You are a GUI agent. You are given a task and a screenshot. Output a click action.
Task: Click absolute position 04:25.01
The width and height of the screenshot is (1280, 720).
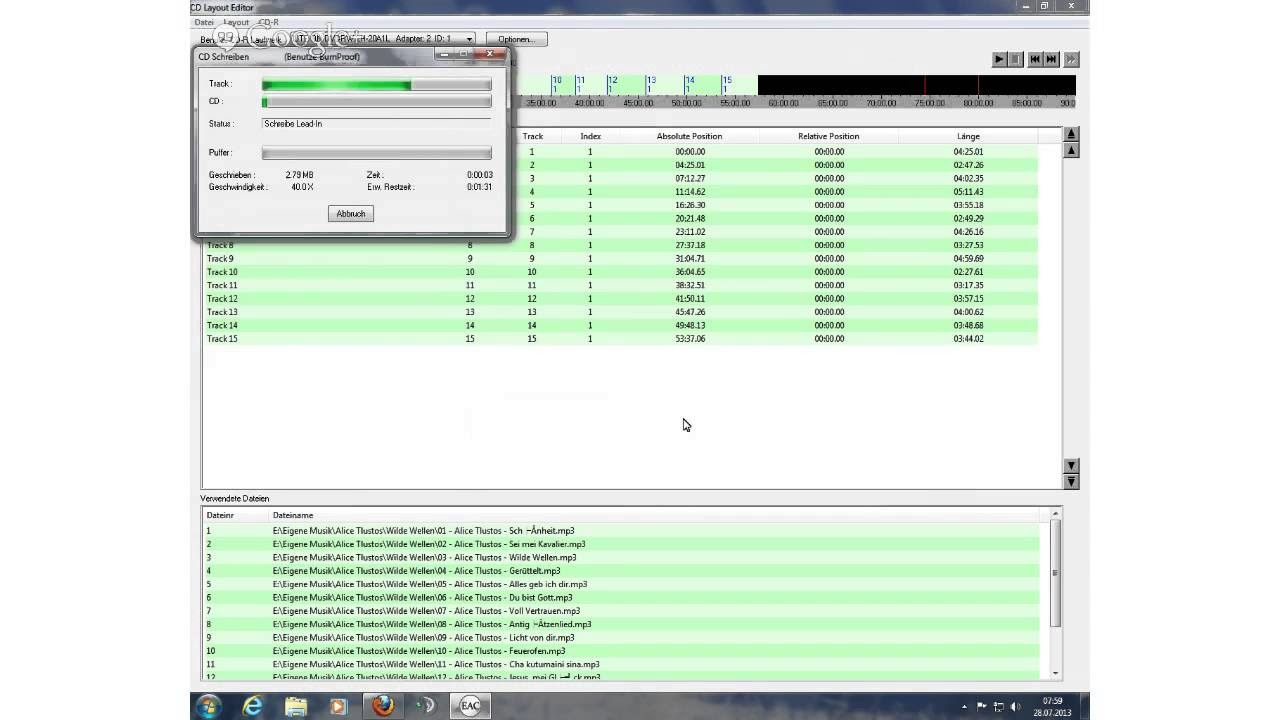pyautogui.click(x=690, y=165)
